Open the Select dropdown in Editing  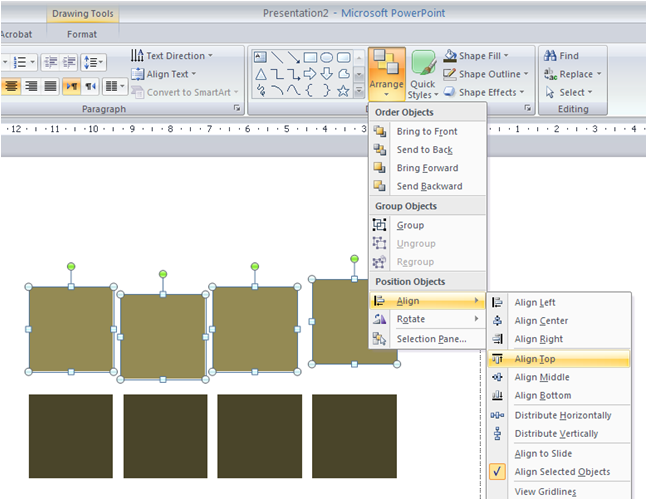569,92
